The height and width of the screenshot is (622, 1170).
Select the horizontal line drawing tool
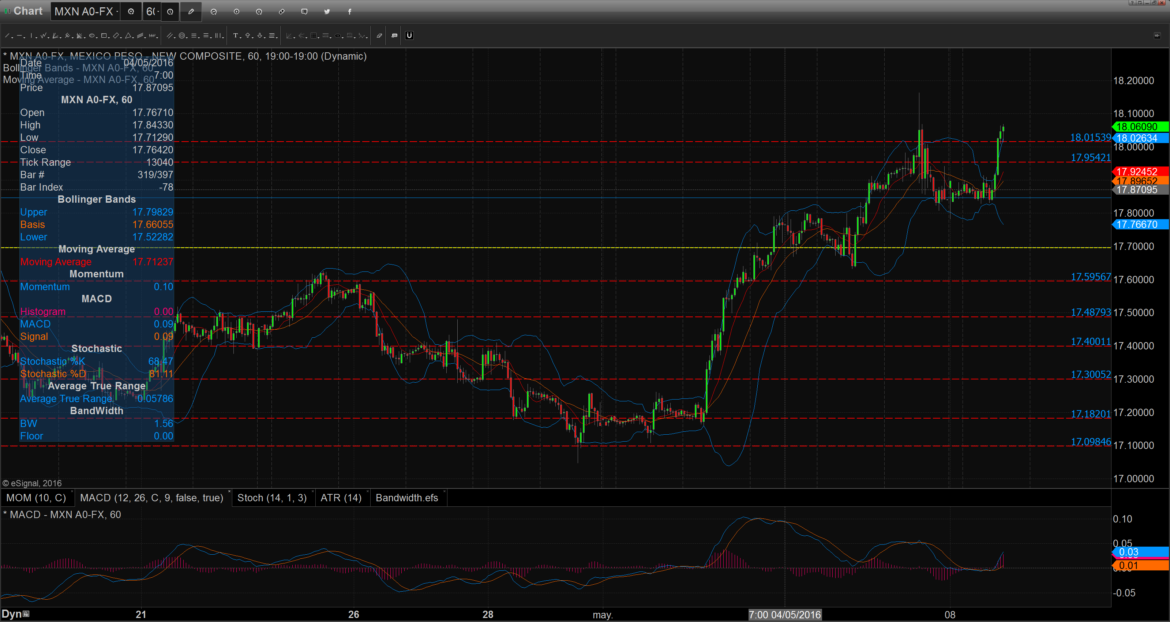[21, 36]
